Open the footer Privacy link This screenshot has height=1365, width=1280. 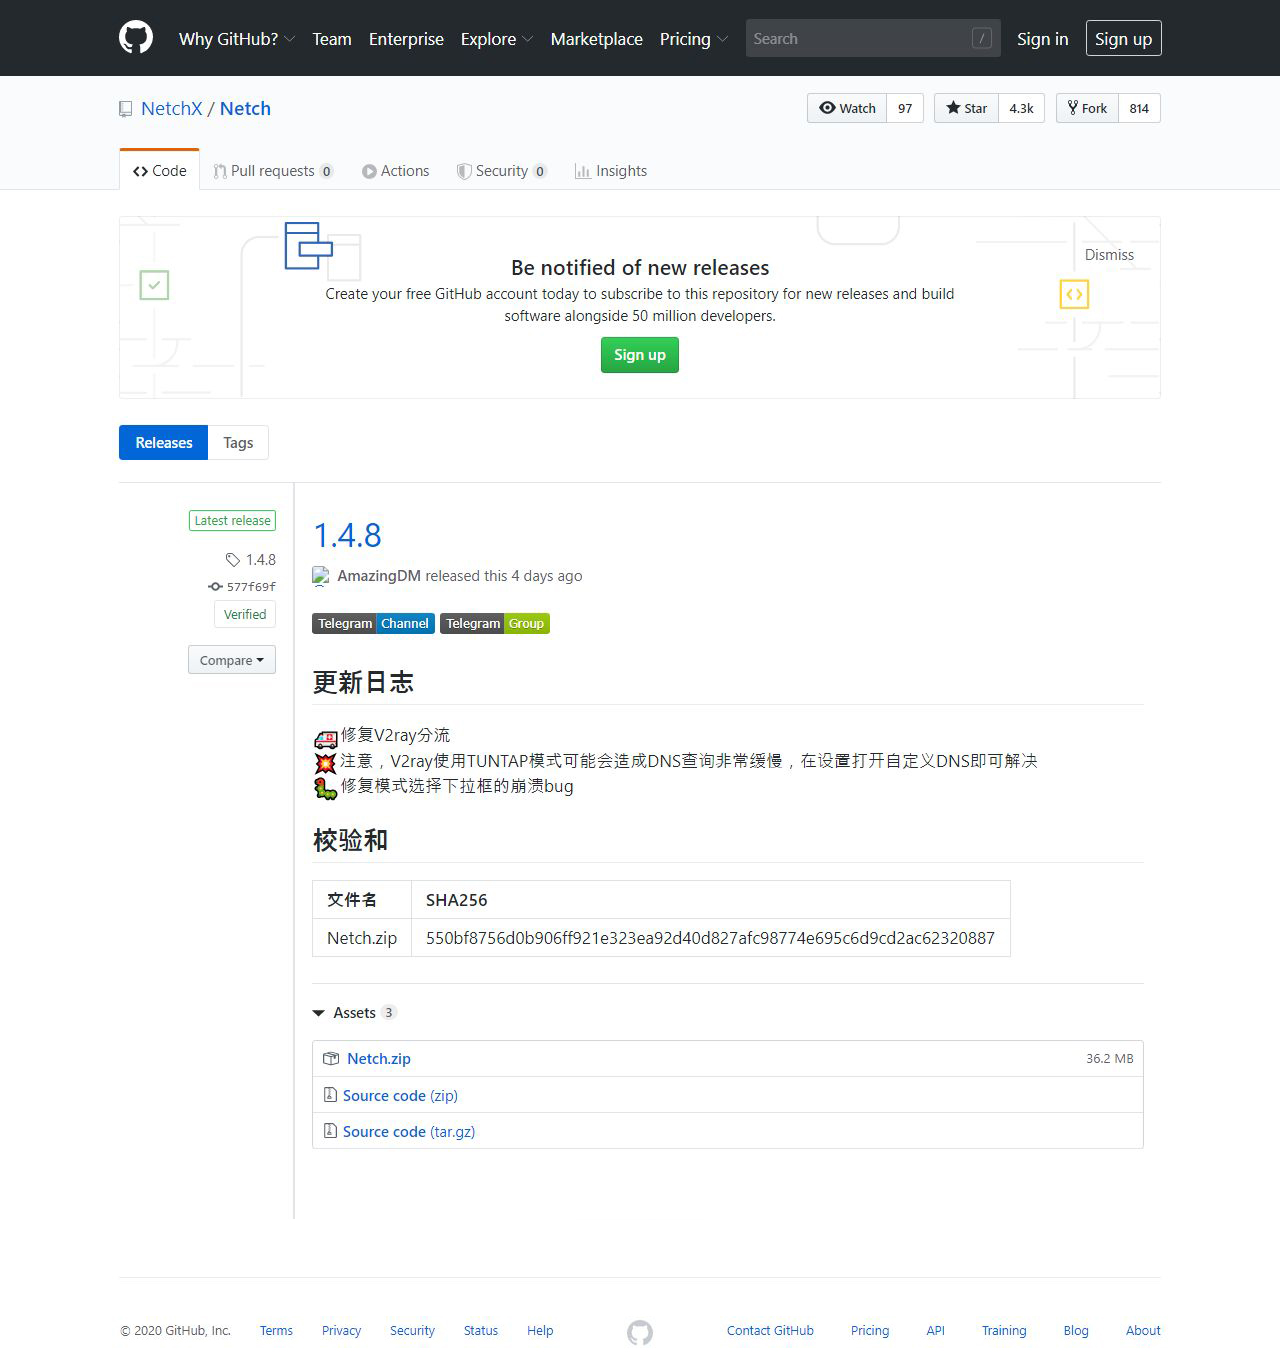coord(341,1331)
